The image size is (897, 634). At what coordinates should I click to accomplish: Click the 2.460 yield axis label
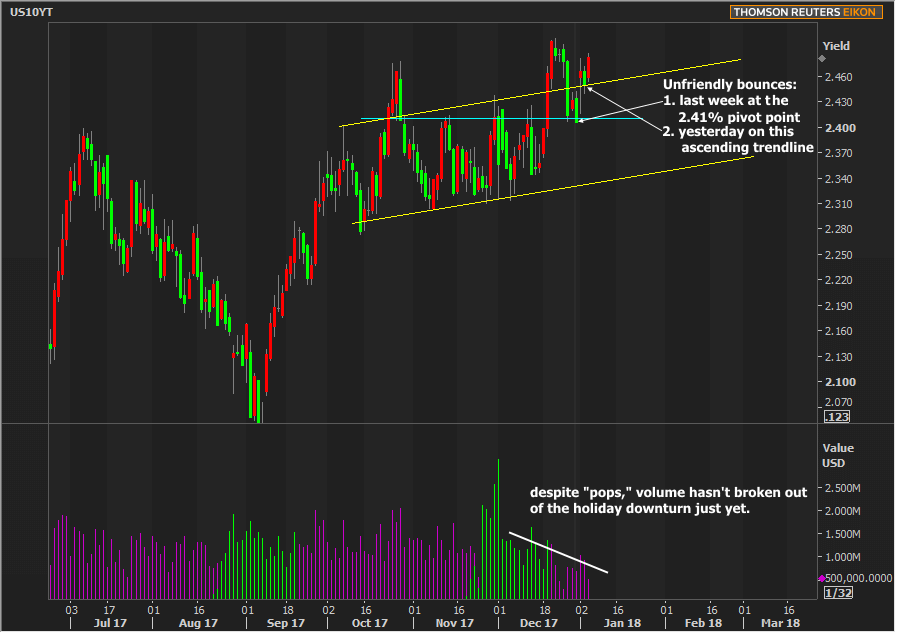point(838,77)
